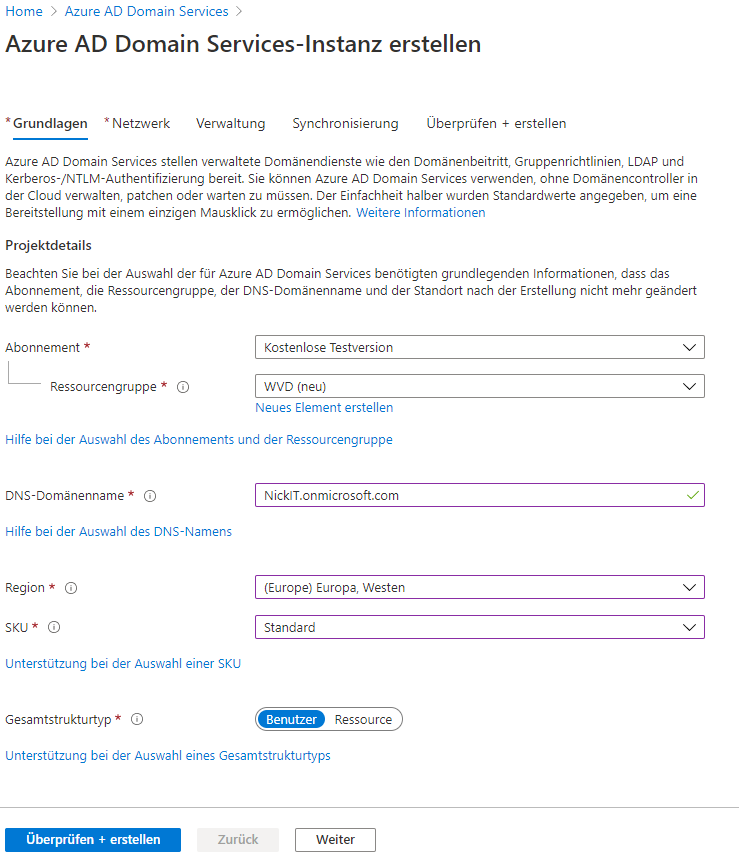Click info icon next to Gesamtstrukturtyp
The width and height of the screenshot is (739, 864).
137,719
